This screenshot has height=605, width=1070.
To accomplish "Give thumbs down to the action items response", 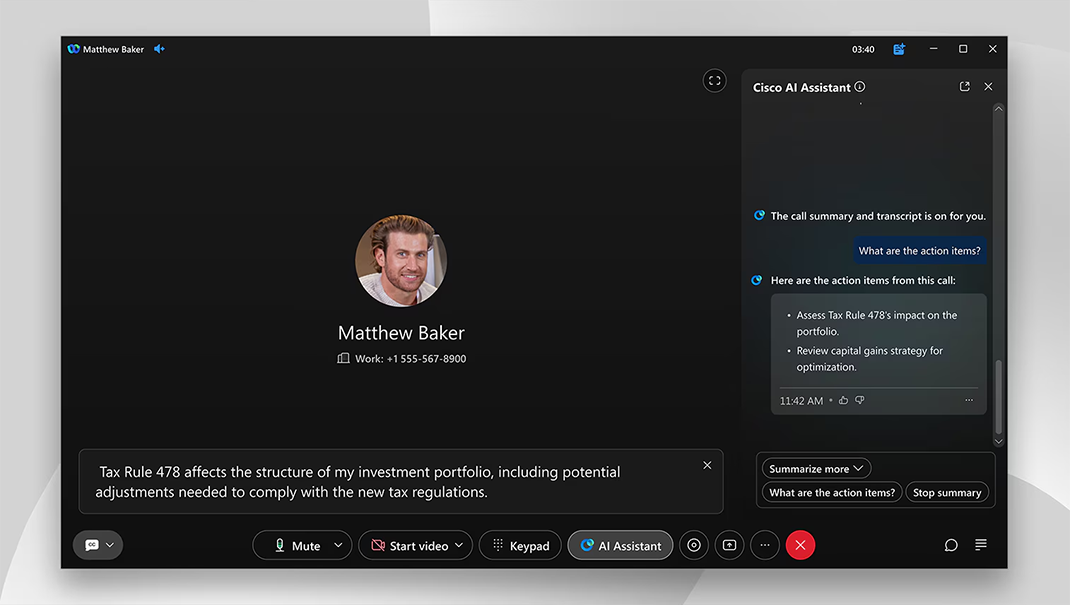I will tap(860, 400).
